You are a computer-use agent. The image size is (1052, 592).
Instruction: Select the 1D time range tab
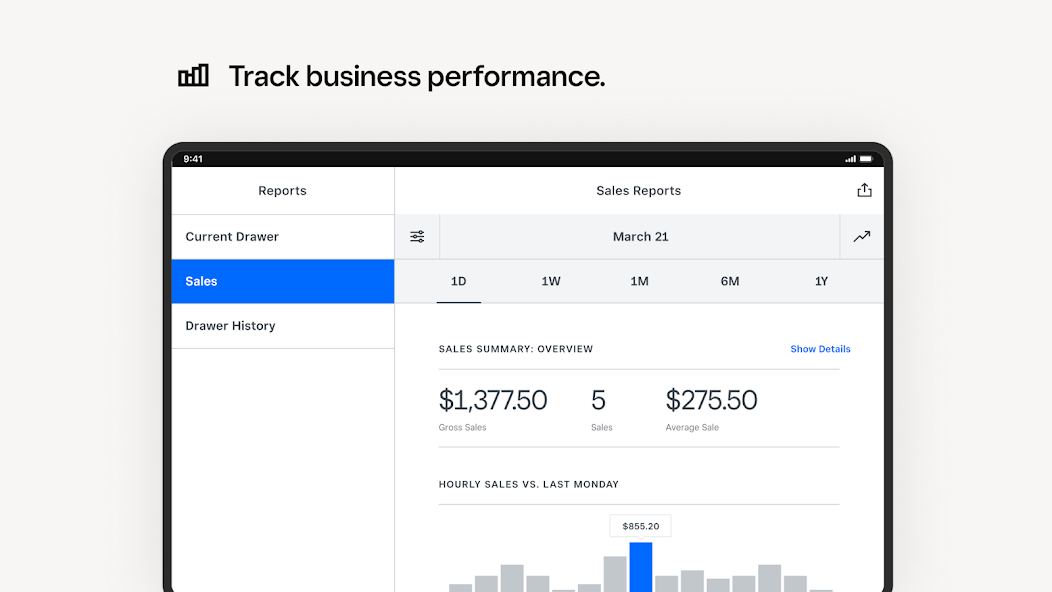point(458,281)
